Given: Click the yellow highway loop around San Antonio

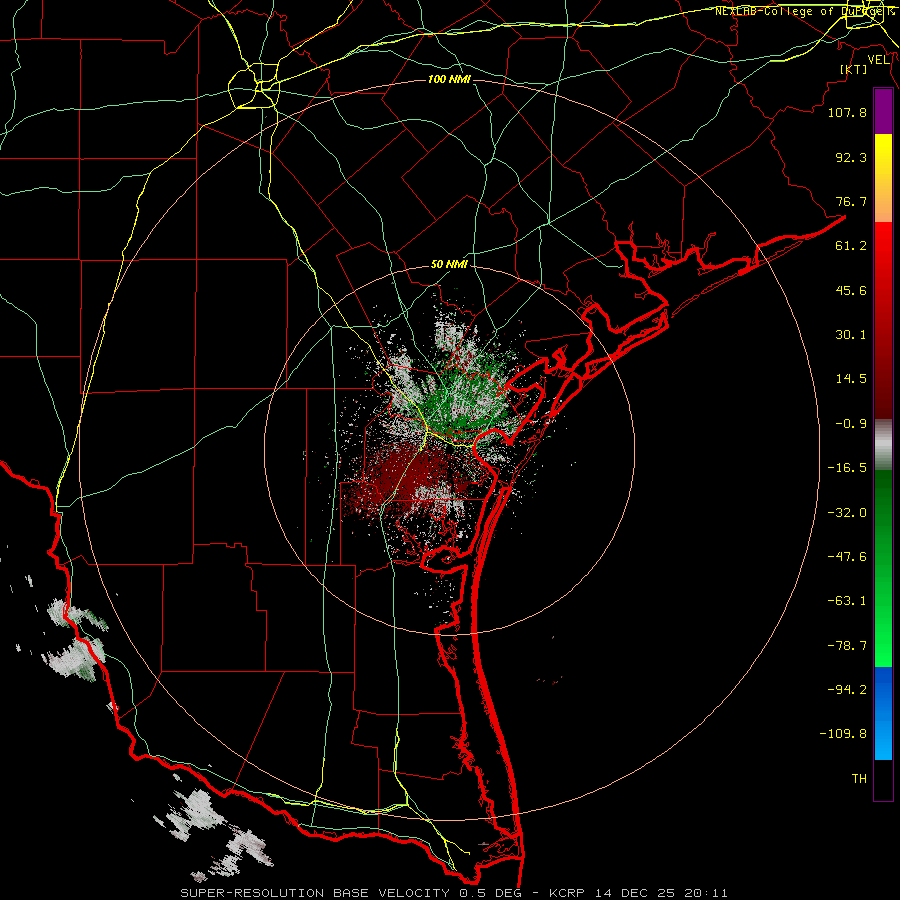Looking at the screenshot, I should [x=254, y=86].
